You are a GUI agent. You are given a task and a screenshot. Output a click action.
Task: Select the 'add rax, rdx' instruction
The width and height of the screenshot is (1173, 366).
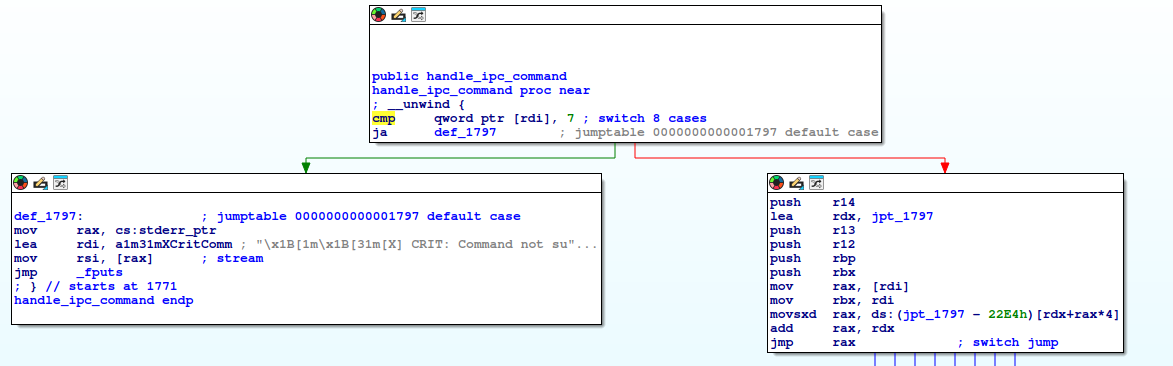[833, 330]
